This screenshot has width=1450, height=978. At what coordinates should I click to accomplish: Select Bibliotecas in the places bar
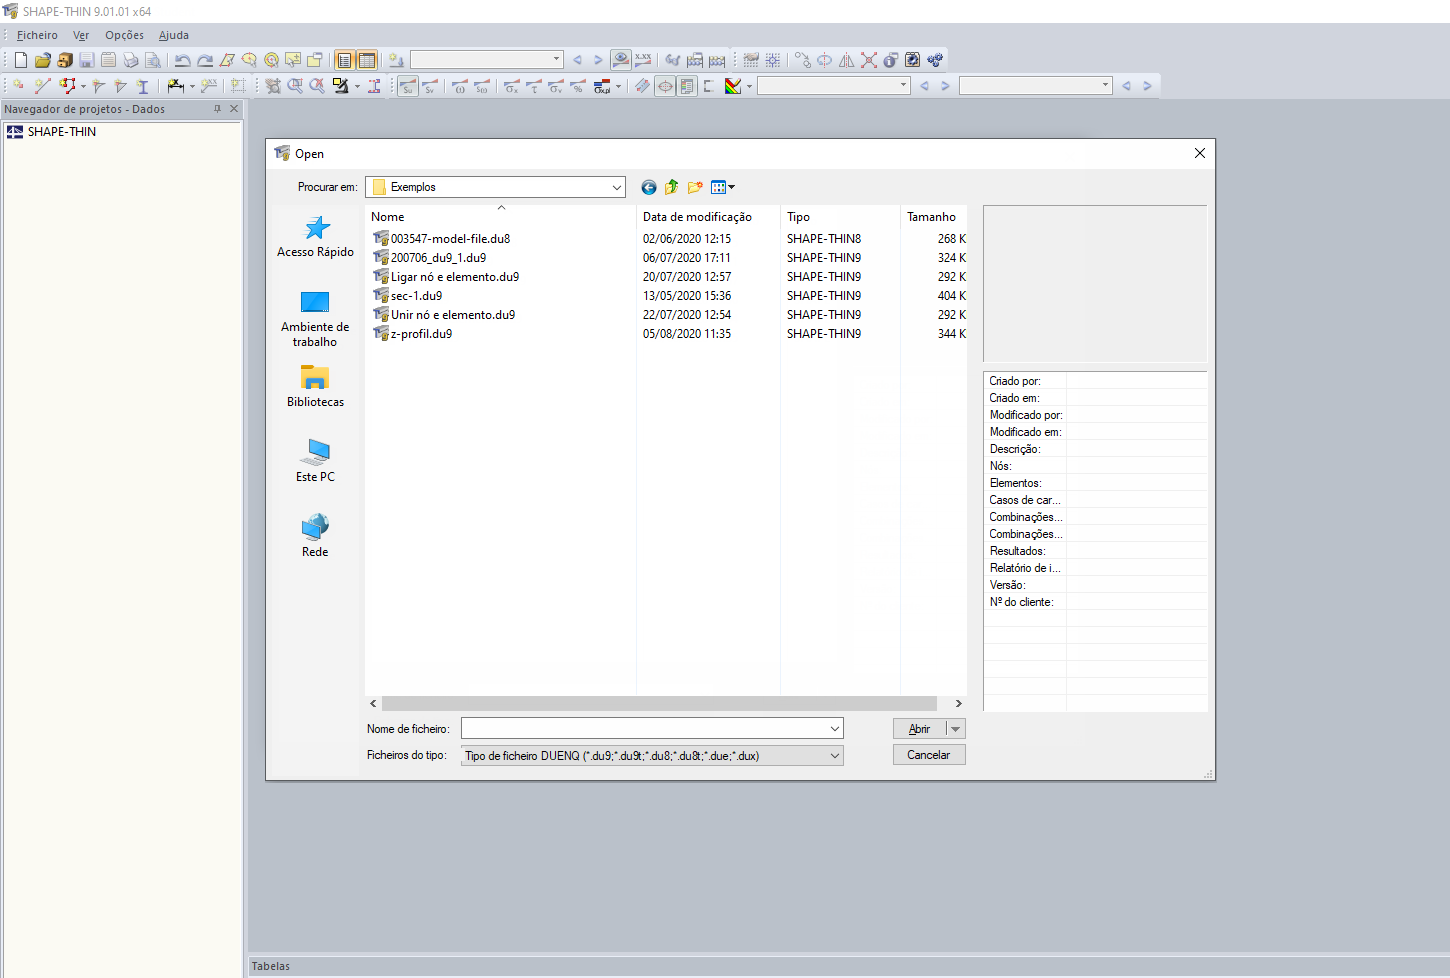coord(315,387)
